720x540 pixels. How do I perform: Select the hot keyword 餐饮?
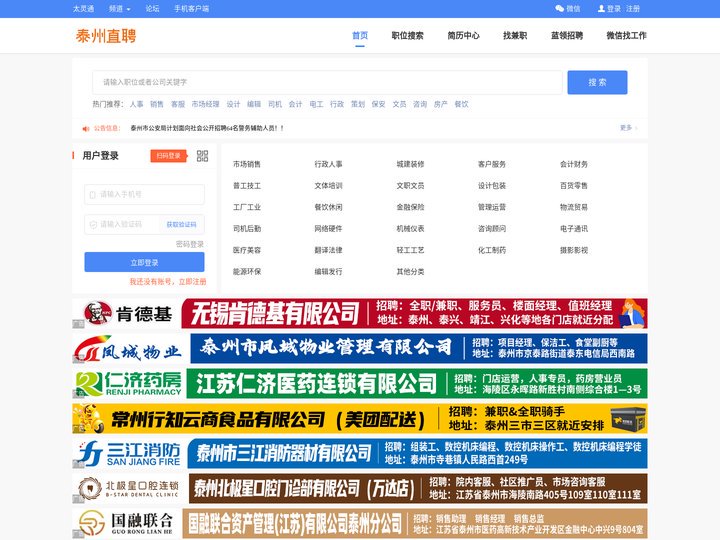click(x=461, y=104)
